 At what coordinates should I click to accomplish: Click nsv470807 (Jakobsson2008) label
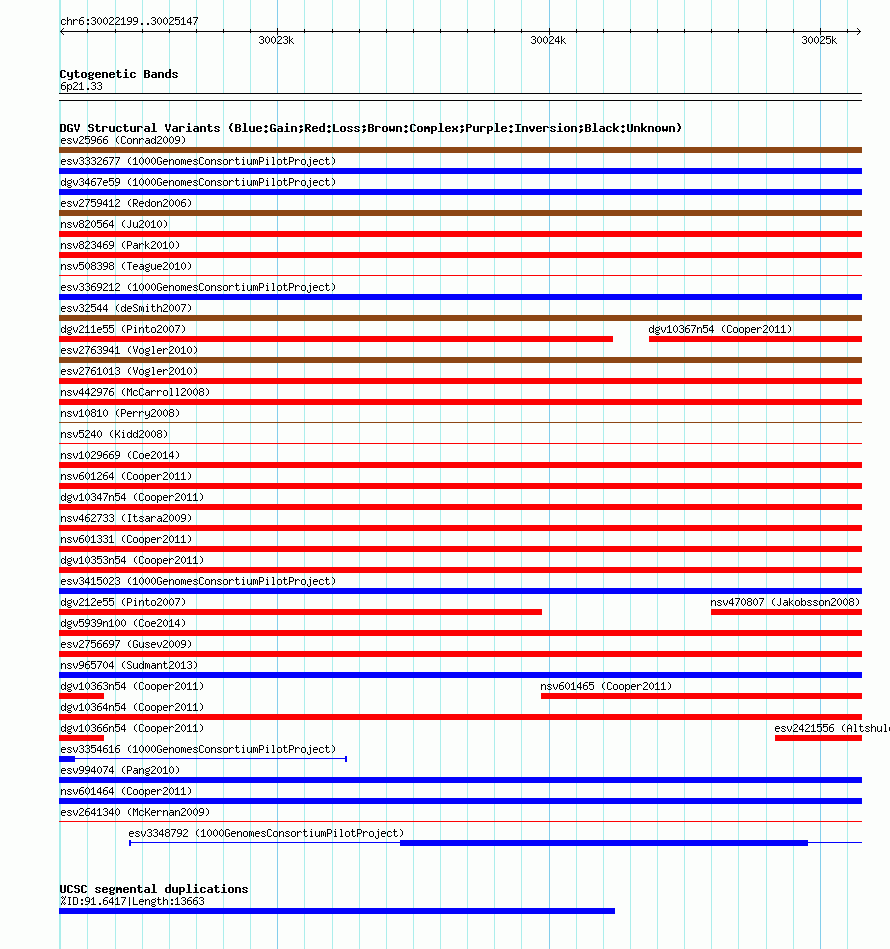pos(785,602)
